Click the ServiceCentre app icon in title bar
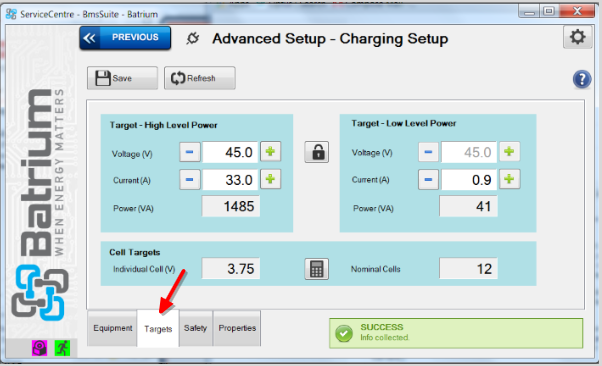 click(x=11, y=14)
